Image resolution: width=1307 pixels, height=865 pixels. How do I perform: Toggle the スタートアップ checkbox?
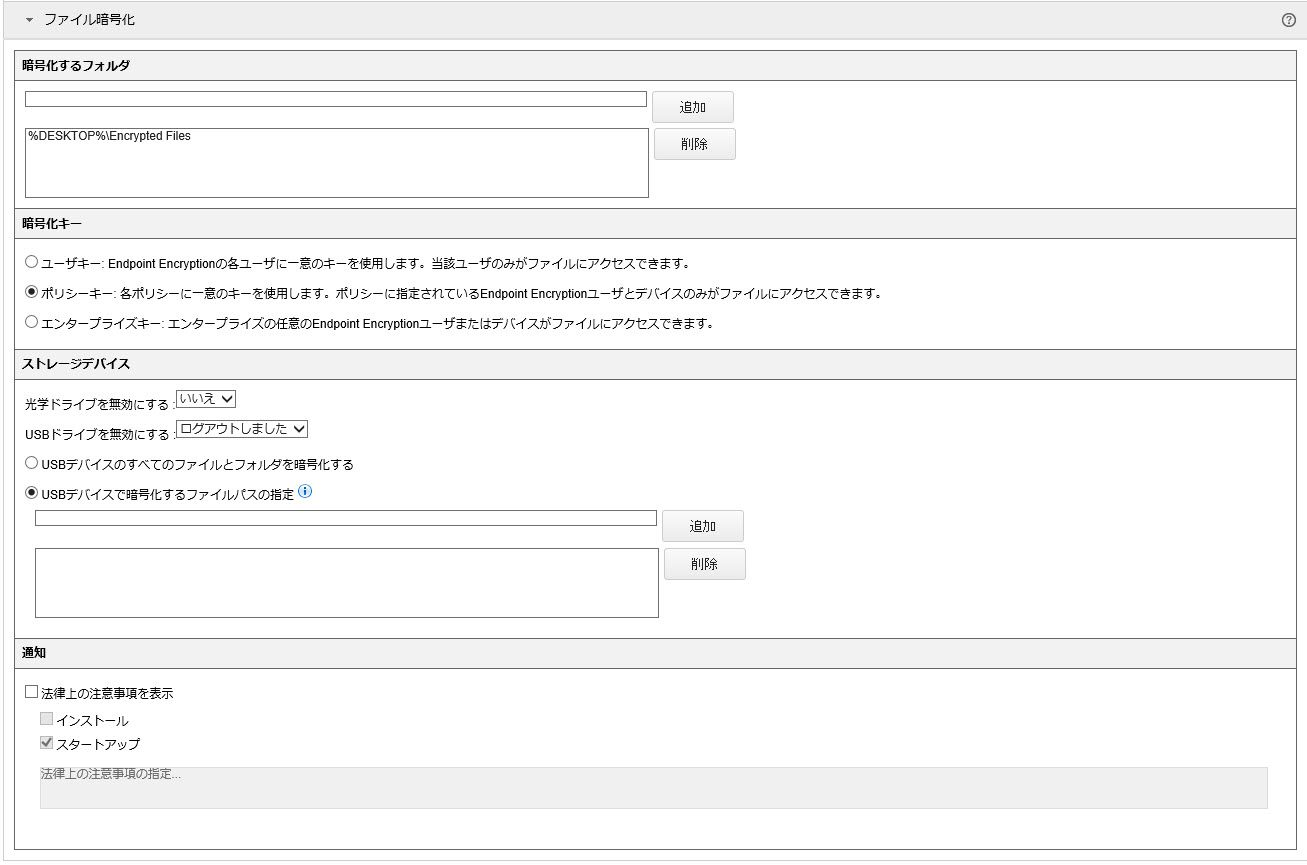[x=47, y=743]
